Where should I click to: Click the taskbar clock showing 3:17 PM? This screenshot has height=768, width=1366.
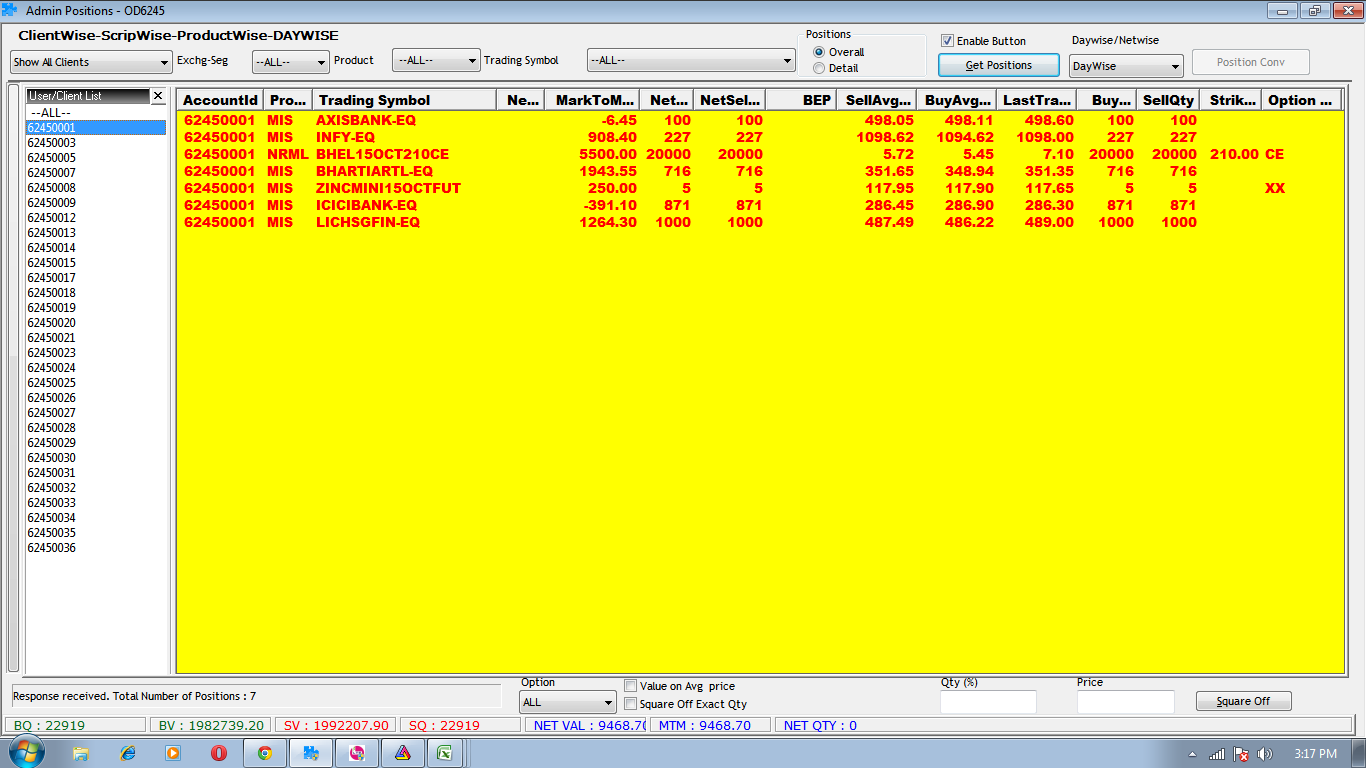[1315, 754]
